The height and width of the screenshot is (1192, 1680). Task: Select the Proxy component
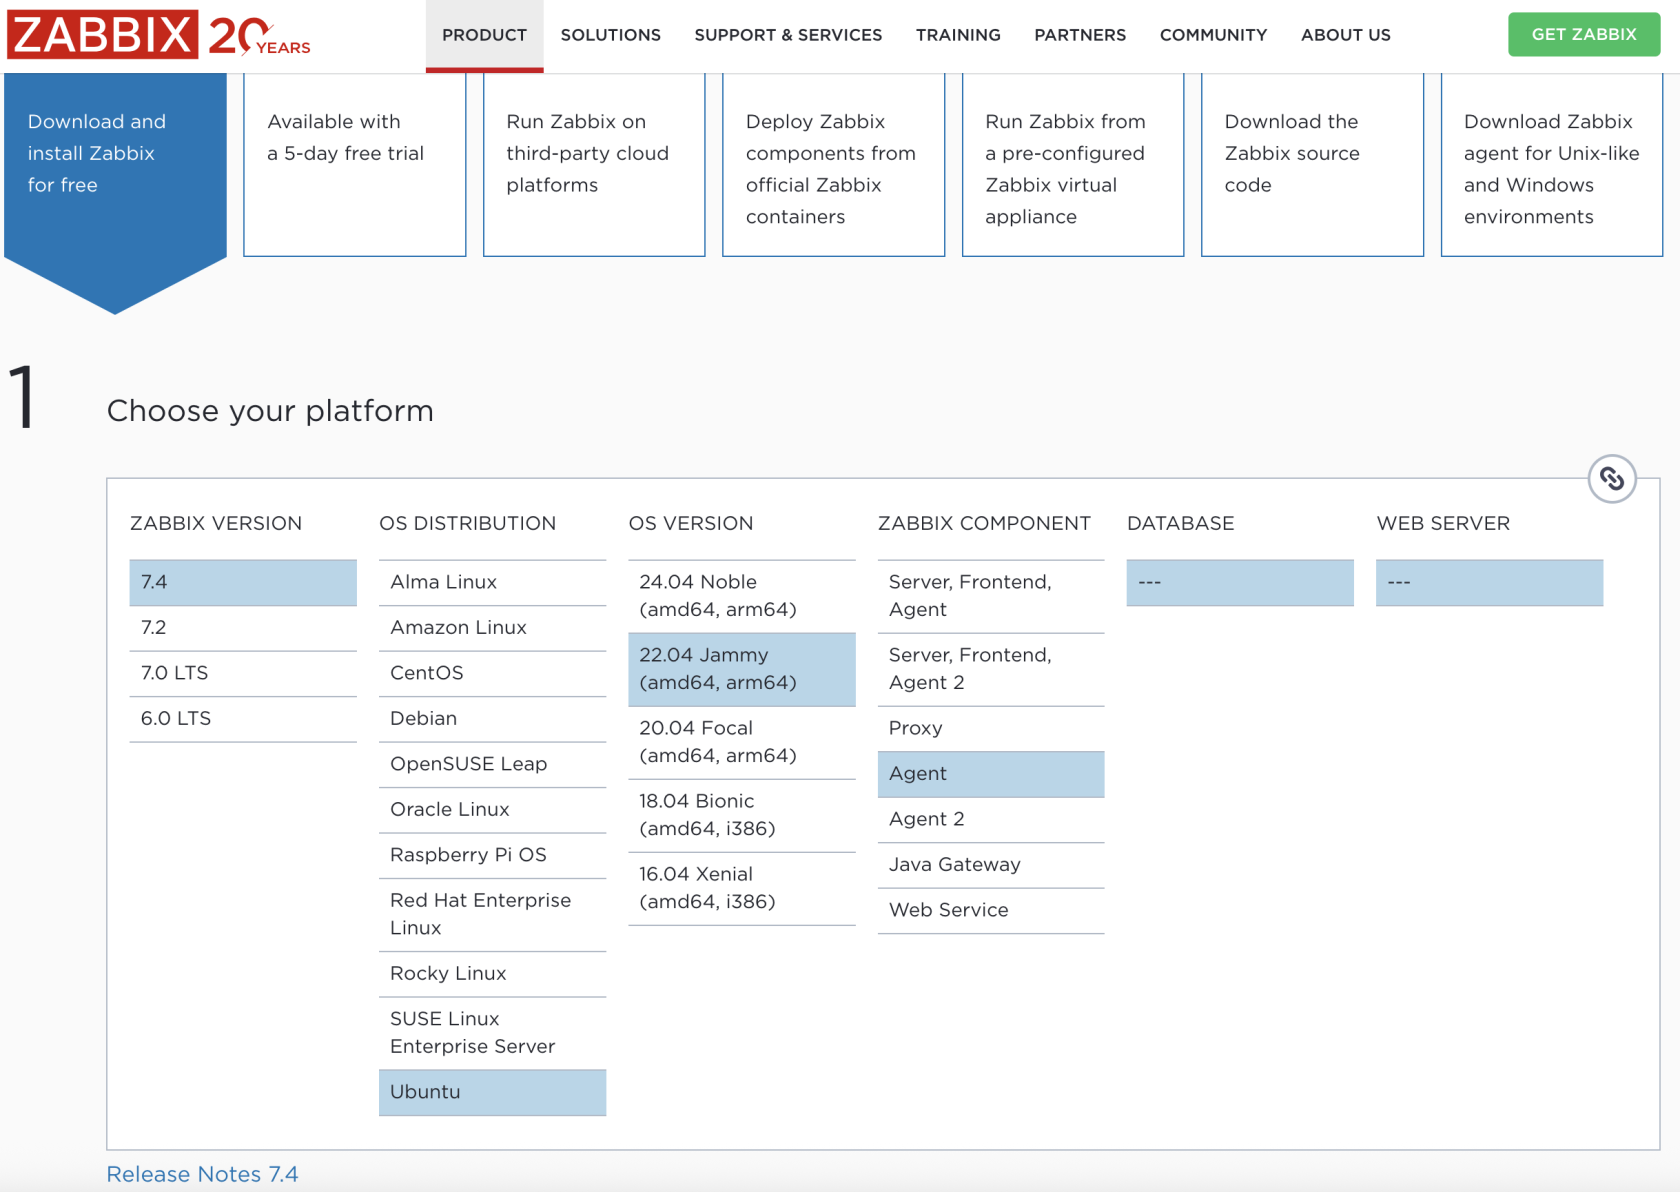pos(990,728)
